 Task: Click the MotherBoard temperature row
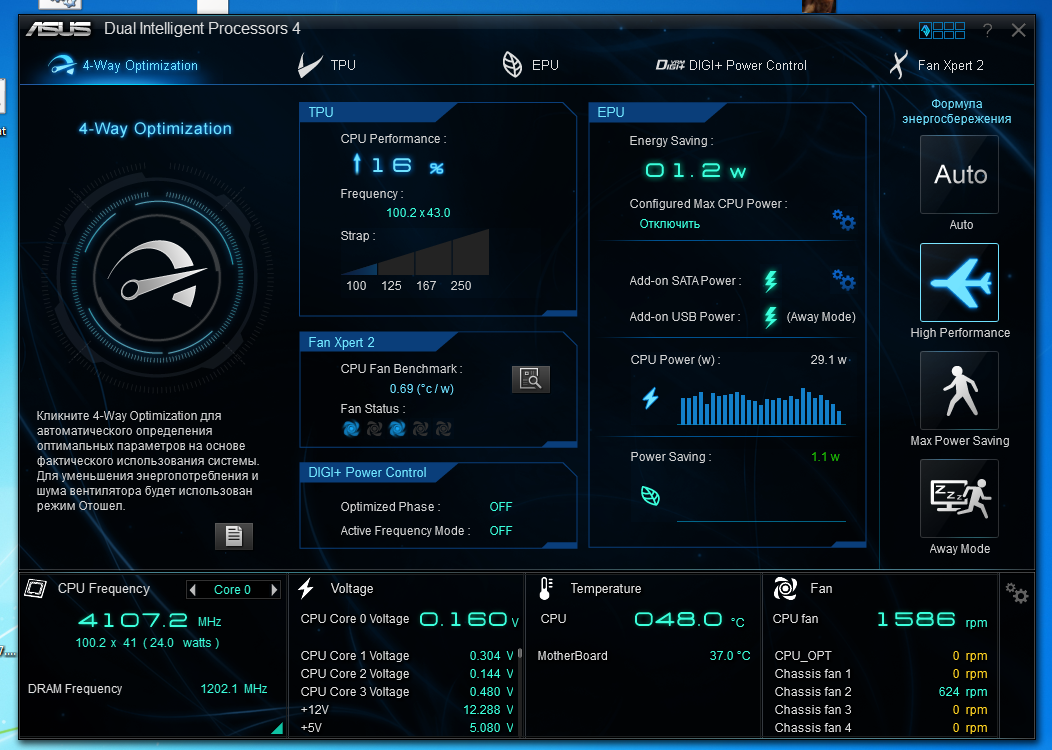click(x=643, y=655)
